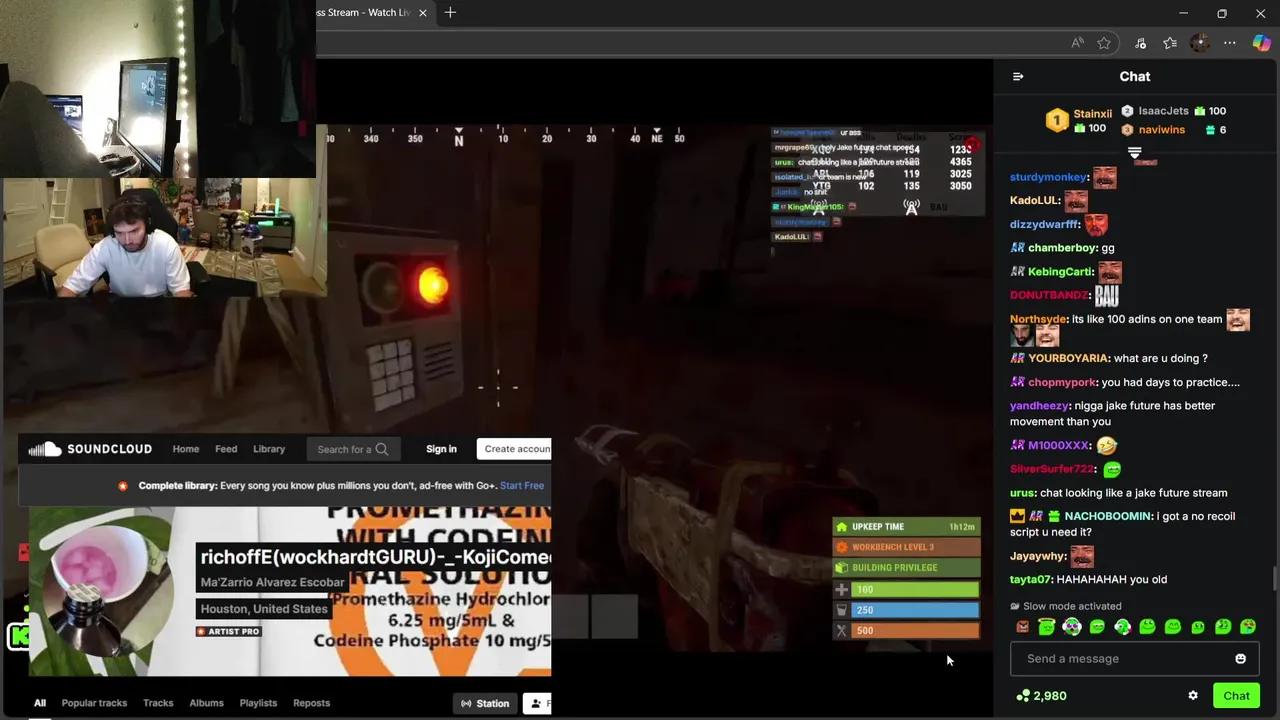Click the gold rank 1 badge
This screenshot has height=720, width=1280.
(1057, 121)
